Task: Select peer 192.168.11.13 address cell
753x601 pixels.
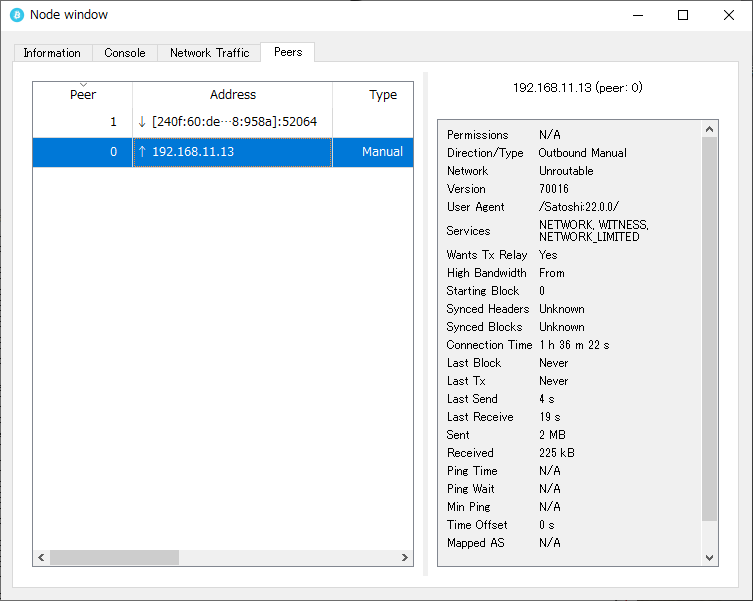Action: click(x=232, y=152)
